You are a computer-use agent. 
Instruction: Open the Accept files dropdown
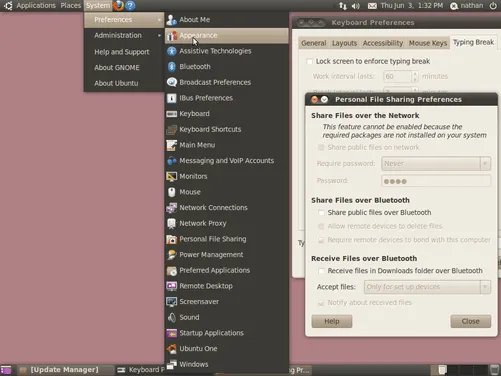tap(427, 287)
